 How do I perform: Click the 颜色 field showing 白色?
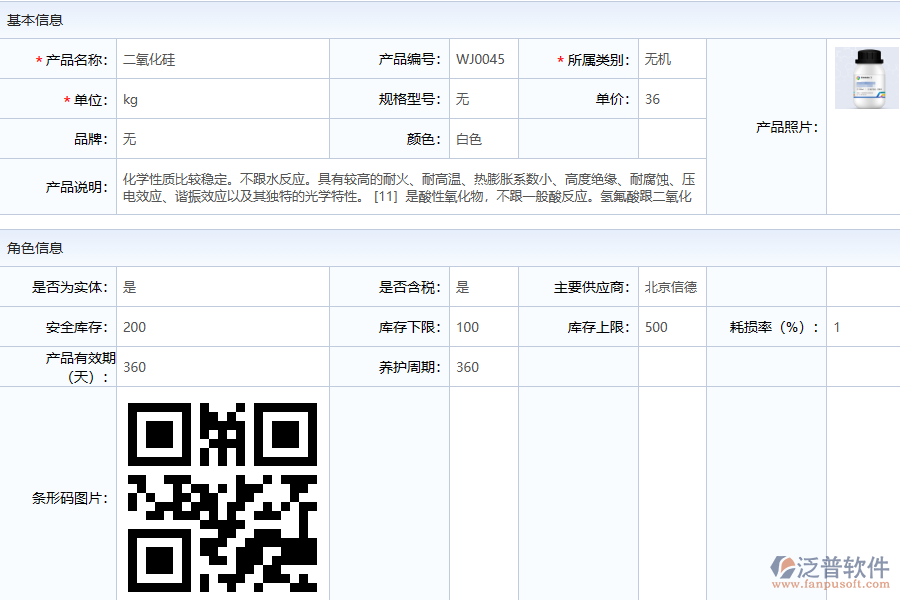click(483, 140)
